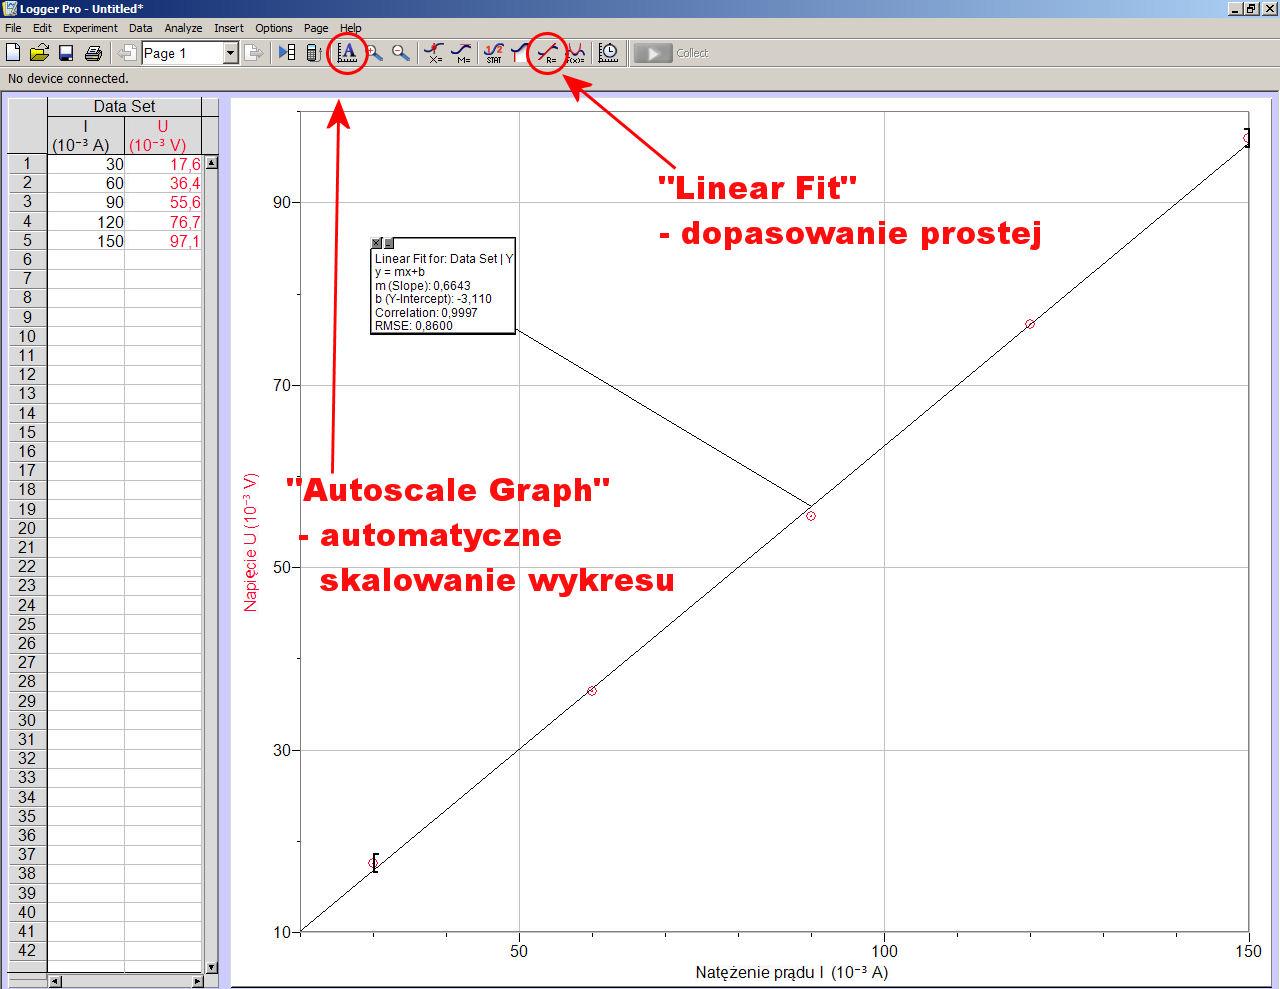Click the y-axis tick value 10
Screen dimensions: 1280x989
tap(282, 932)
